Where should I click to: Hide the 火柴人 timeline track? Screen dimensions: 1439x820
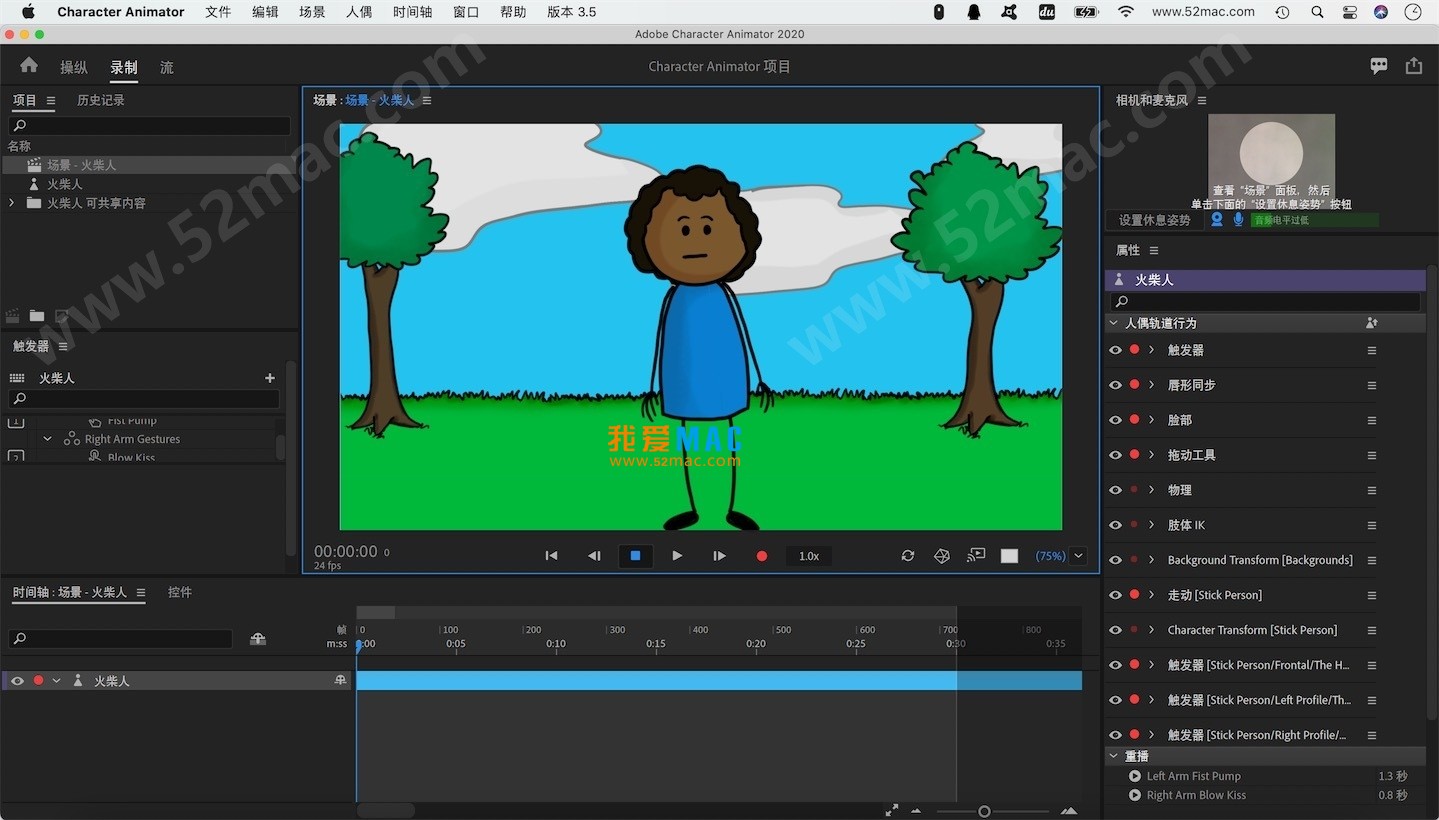point(17,680)
